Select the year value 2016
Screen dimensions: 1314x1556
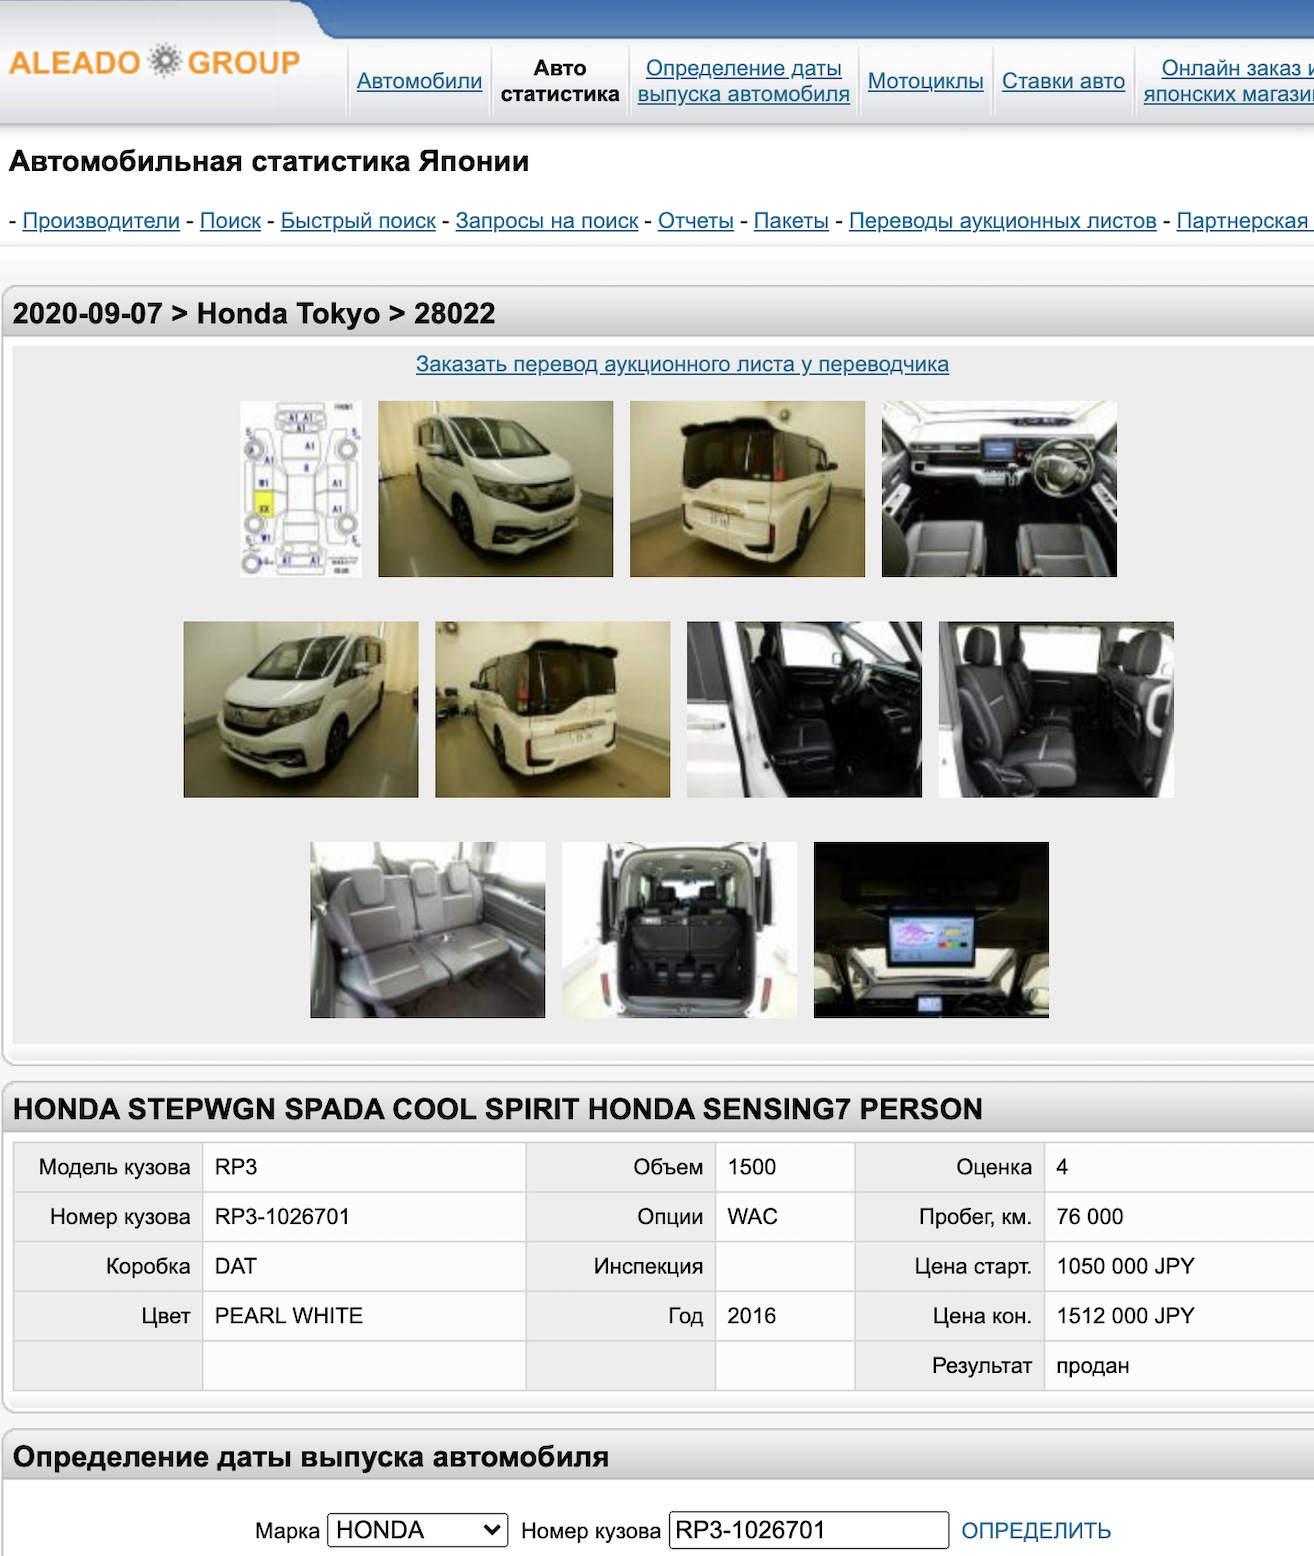pyautogui.click(x=752, y=1316)
